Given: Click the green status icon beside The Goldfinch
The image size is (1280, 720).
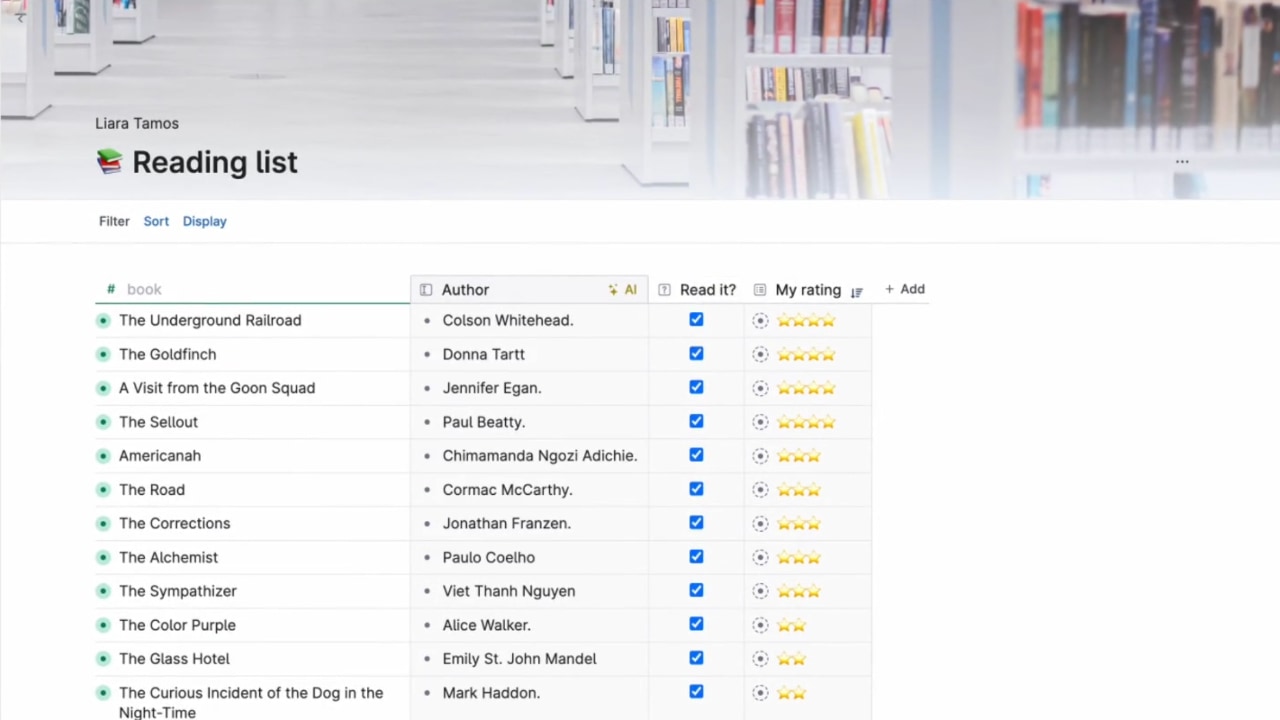Looking at the screenshot, I should pos(103,354).
